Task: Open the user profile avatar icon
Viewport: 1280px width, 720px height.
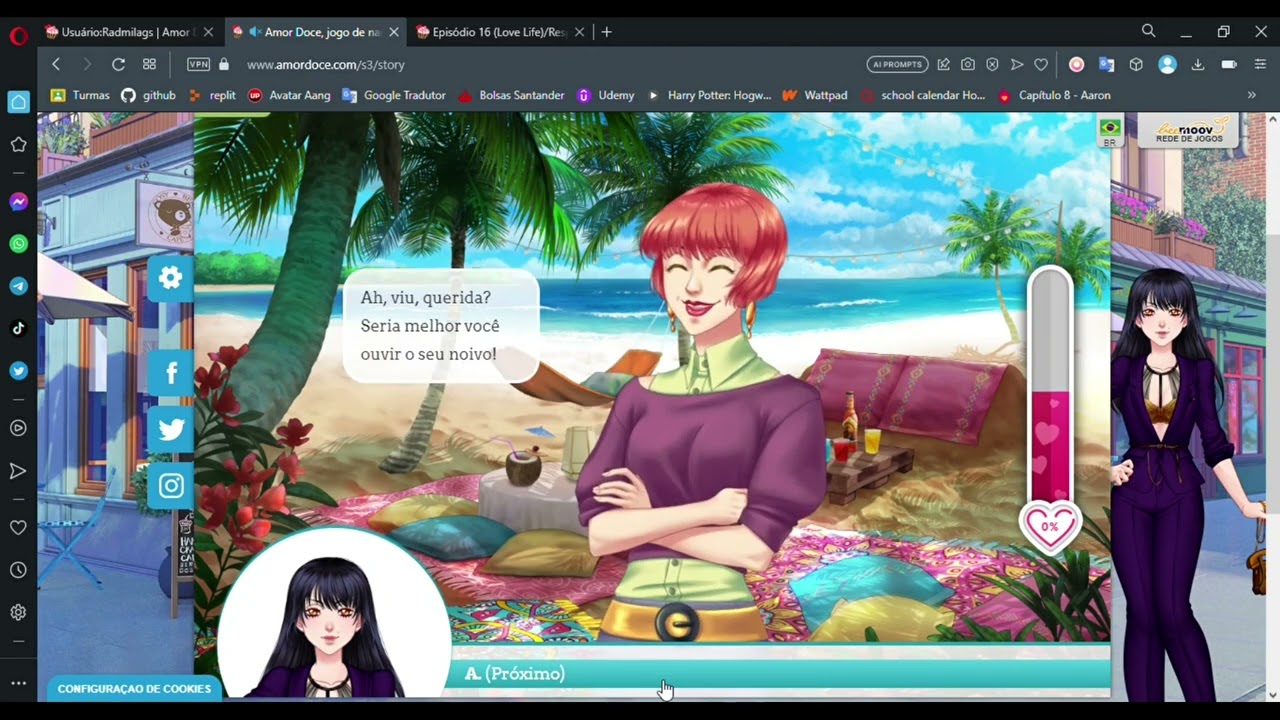Action: click(1167, 64)
